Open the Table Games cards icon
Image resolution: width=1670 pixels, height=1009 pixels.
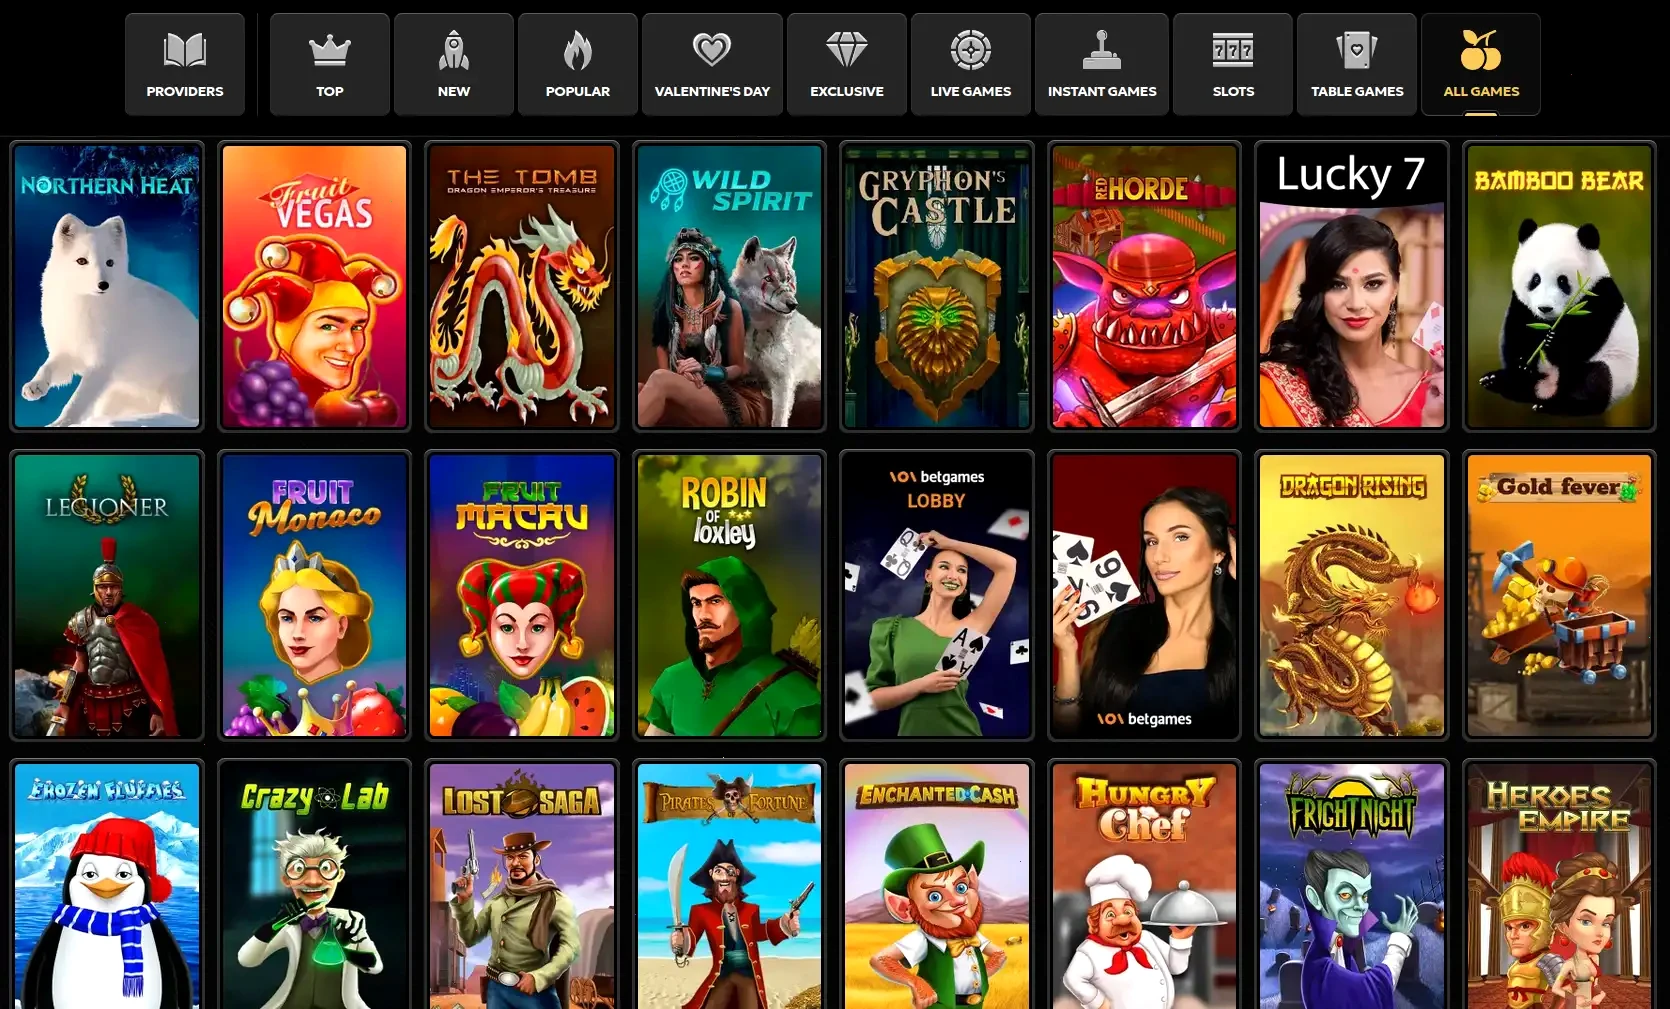point(1357,64)
